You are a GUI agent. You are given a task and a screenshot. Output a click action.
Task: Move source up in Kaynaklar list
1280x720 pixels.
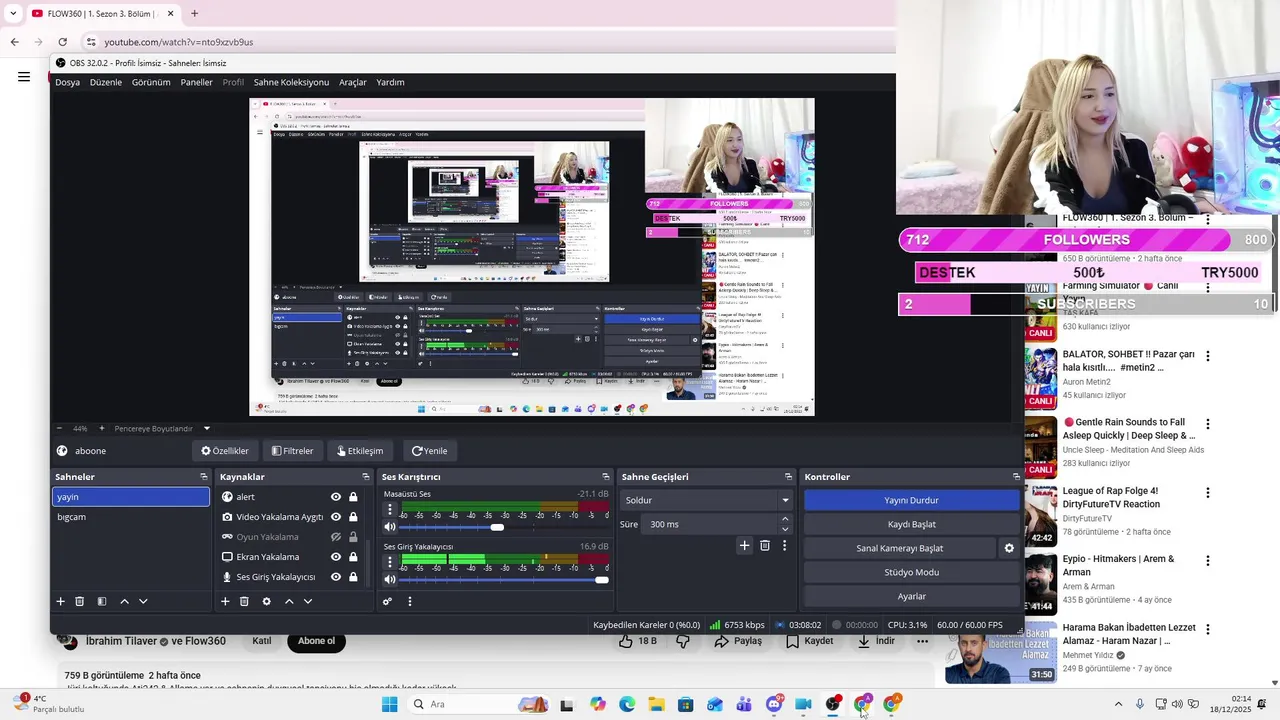(x=289, y=601)
